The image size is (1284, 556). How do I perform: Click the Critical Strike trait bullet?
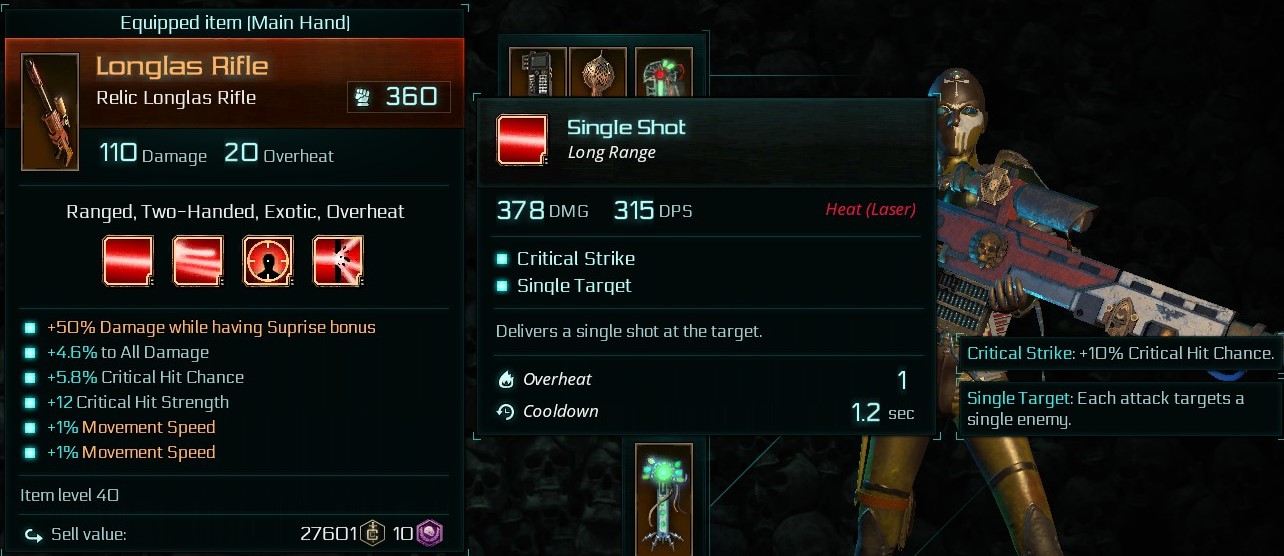click(x=503, y=259)
